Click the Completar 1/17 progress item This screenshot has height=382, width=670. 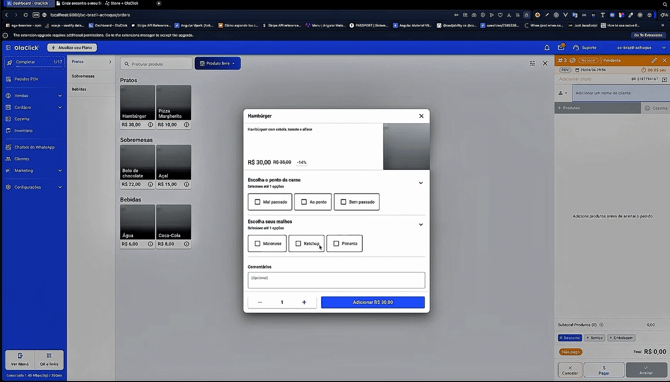(34, 62)
